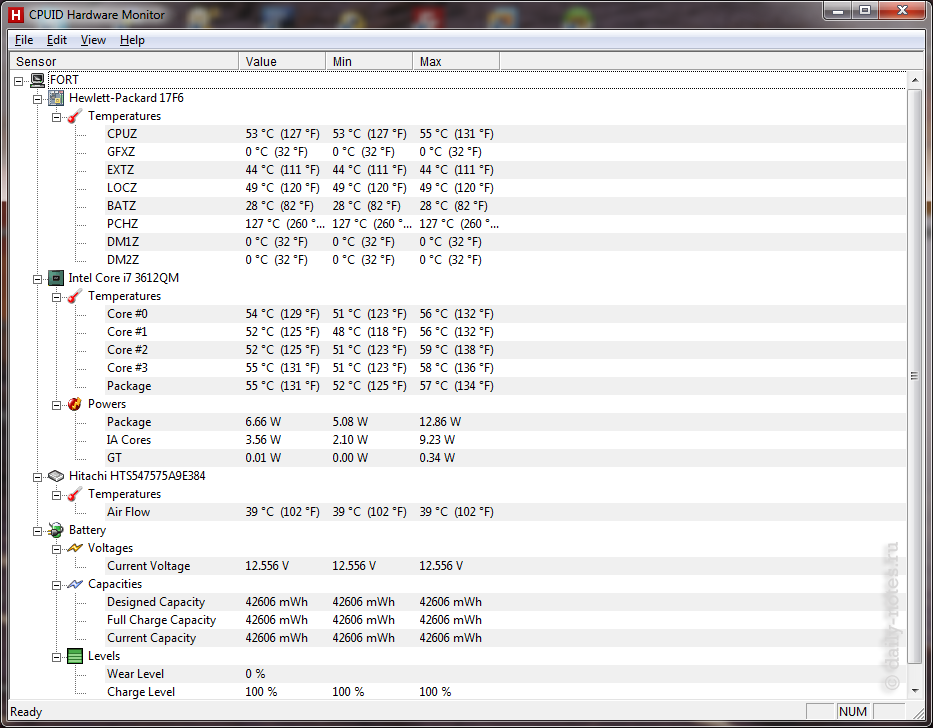The height and width of the screenshot is (728, 933).
Task: Open the File menu
Action: tap(24, 40)
